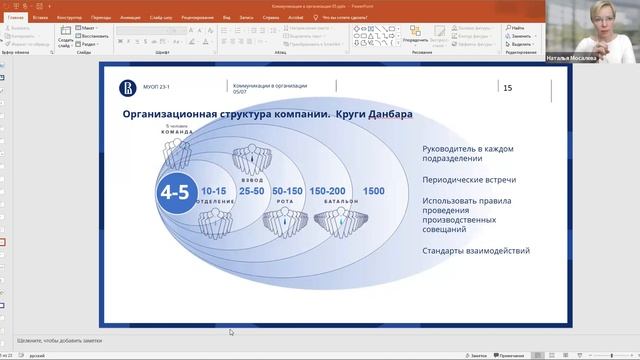The image size is (640, 360).
Task: Toggle align text left icon
Action: pyautogui.click(x=224, y=42)
